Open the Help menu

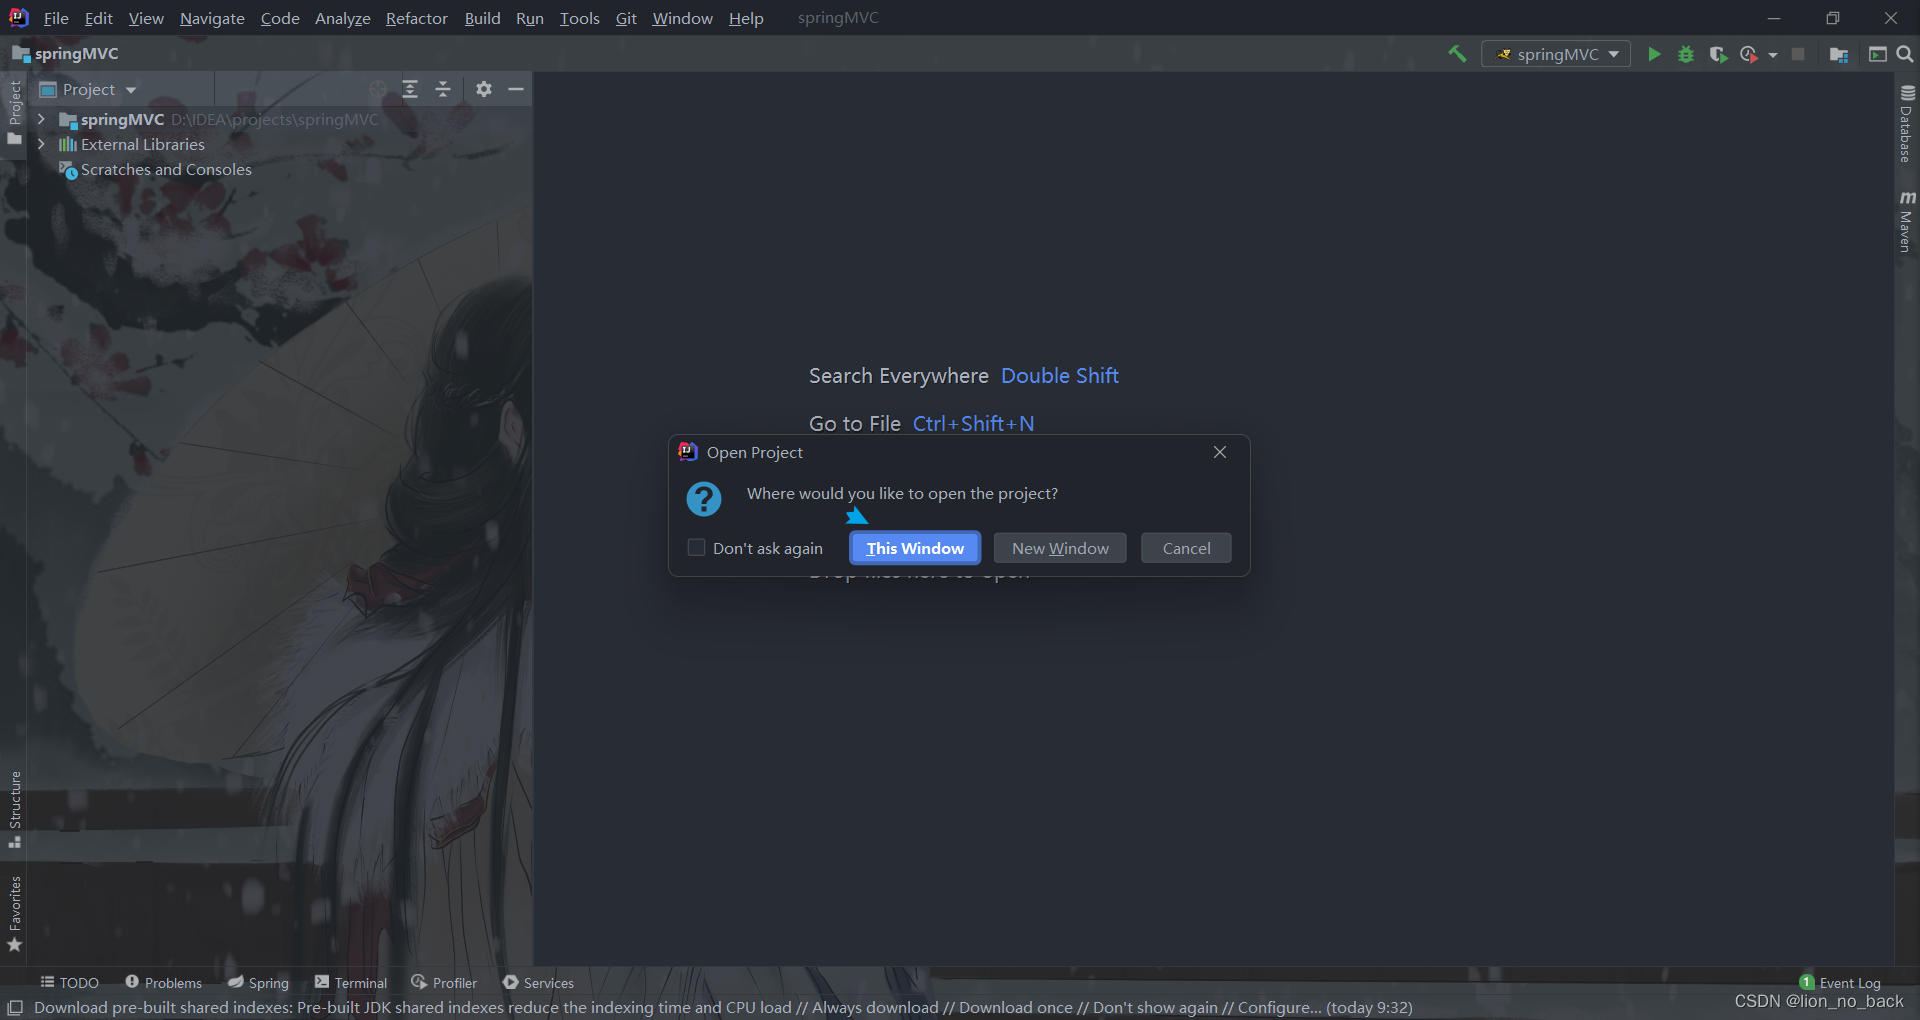pos(746,18)
